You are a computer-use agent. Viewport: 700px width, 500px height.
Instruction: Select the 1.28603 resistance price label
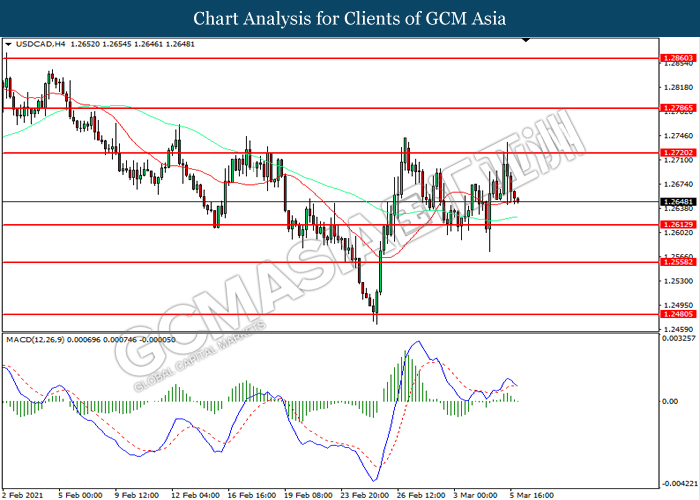point(678,58)
